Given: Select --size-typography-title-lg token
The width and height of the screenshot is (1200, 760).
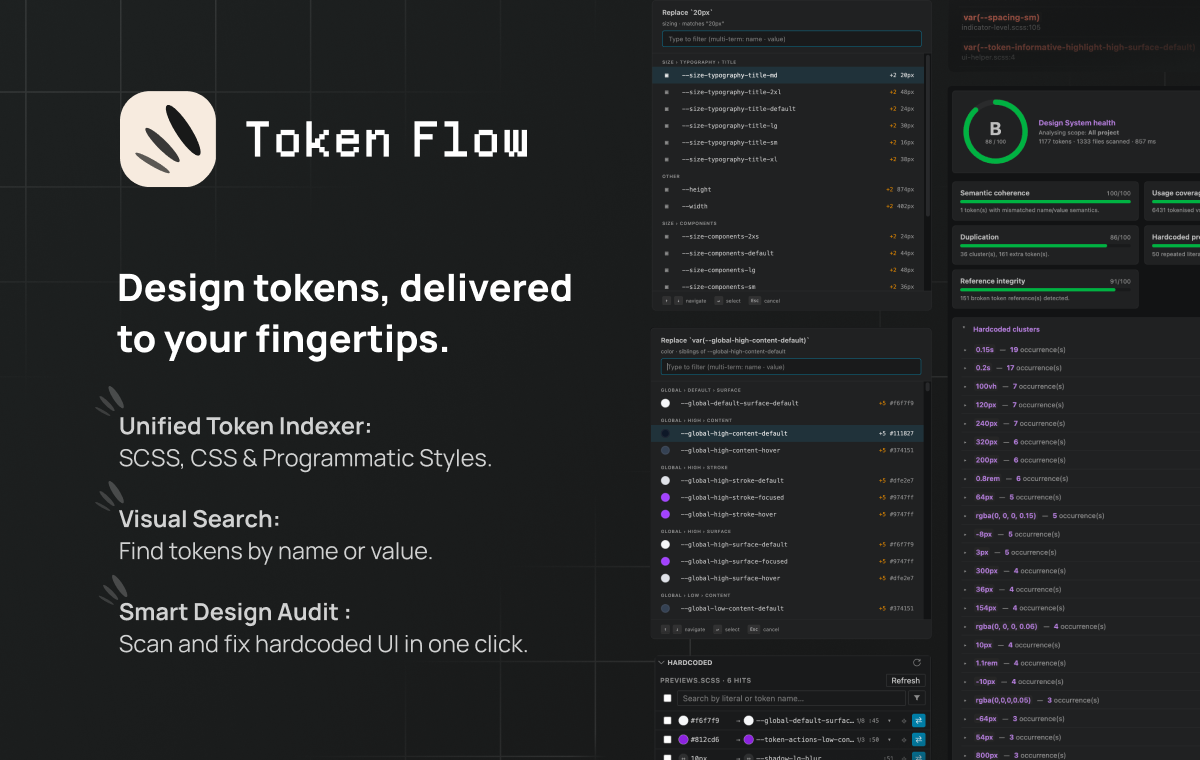Looking at the screenshot, I should tap(788, 126).
